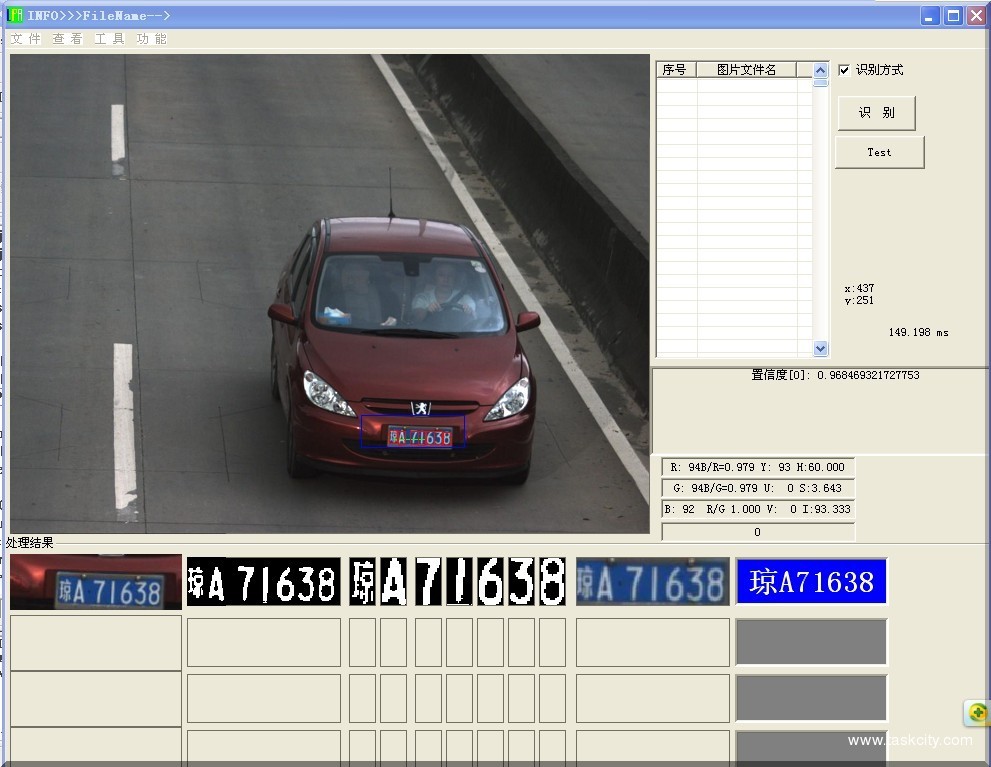Maximize the application window
The width and height of the screenshot is (991, 767).
953,15
